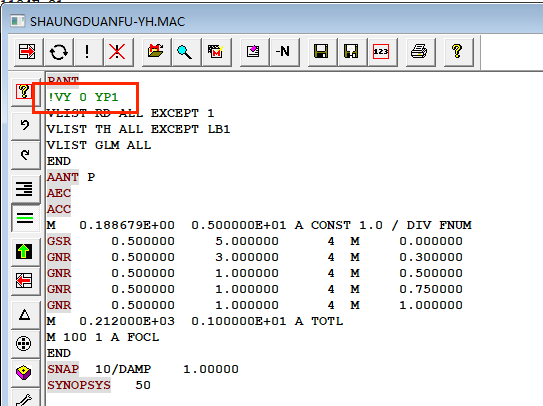This screenshot has height=406, width=543.
Task: Click the red crossed-out X toolbar icon
Action: (x=117, y=52)
